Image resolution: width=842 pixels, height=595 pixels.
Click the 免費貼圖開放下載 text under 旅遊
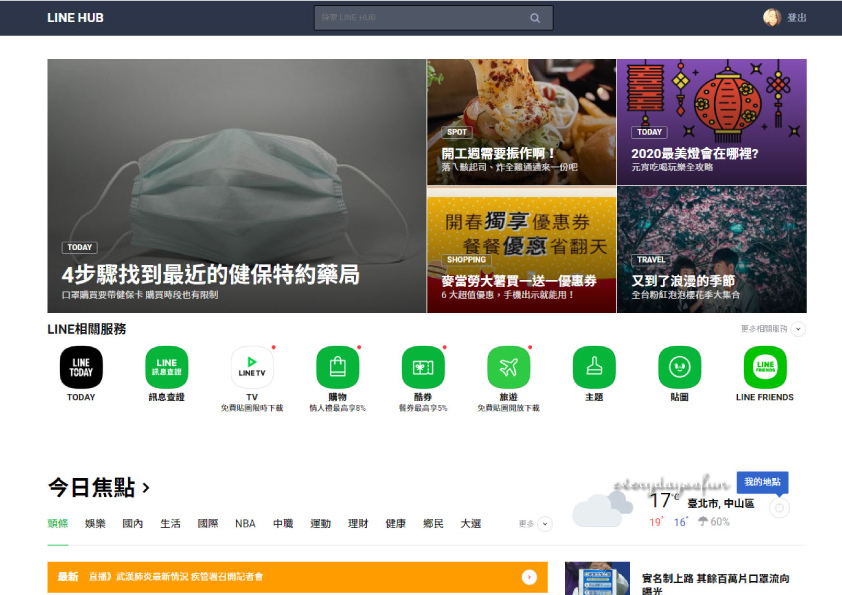509,408
